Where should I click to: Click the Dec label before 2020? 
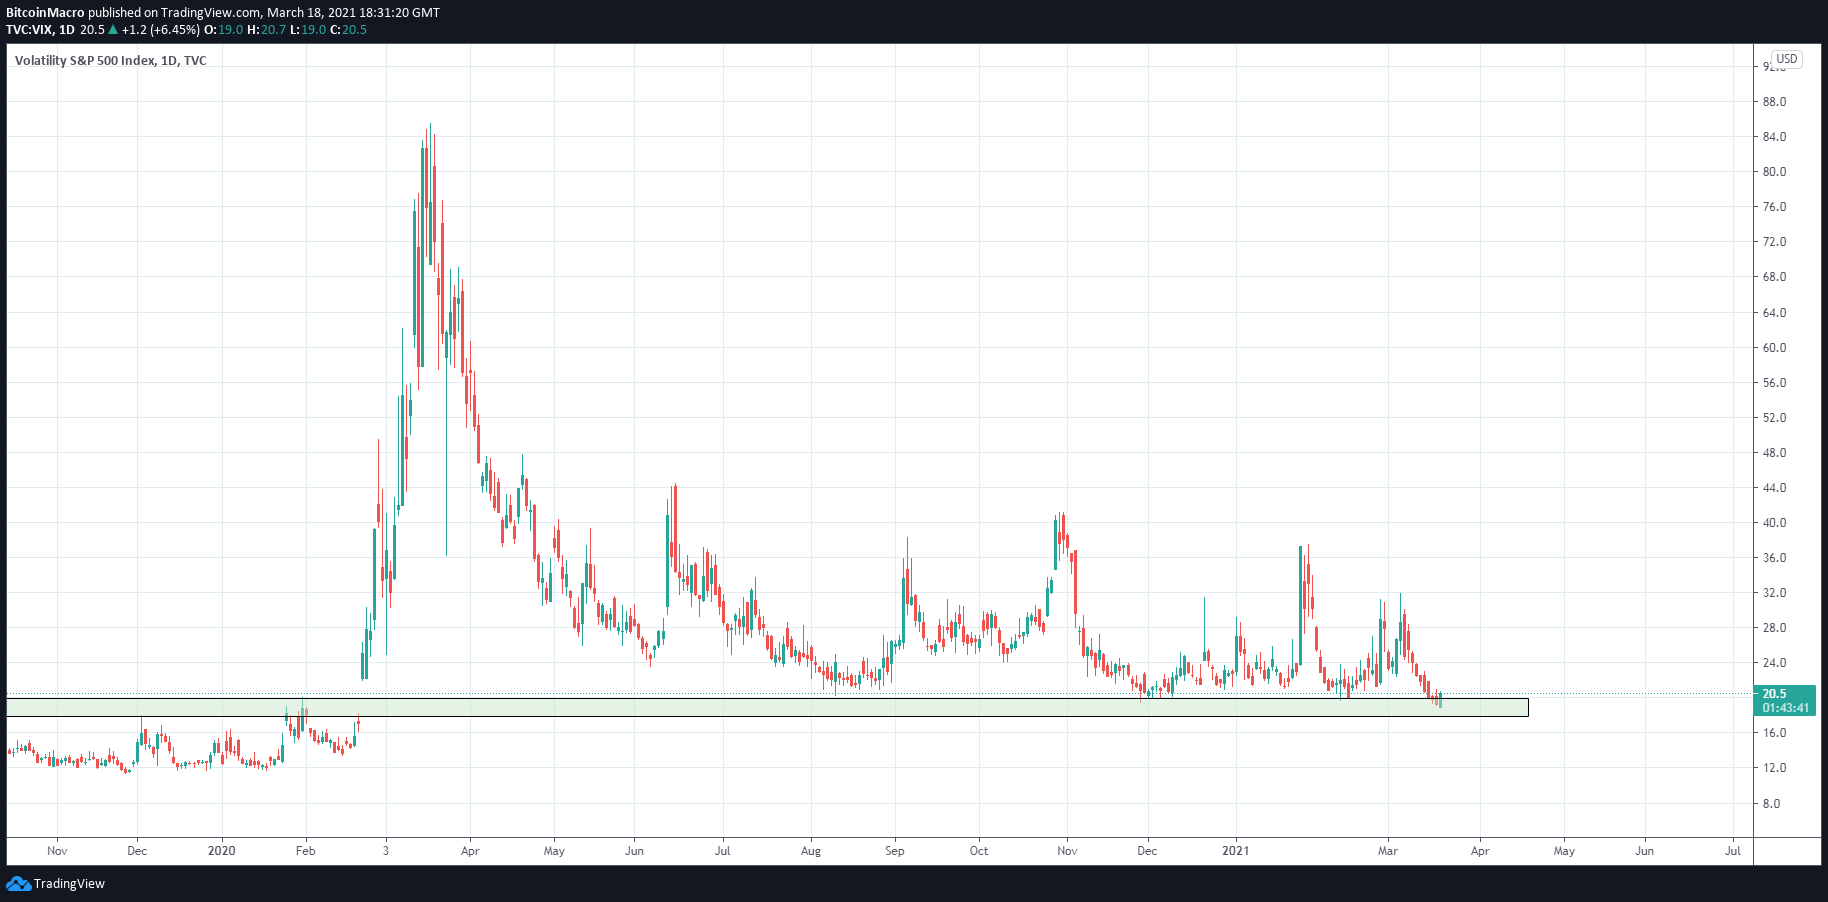click(137, 851)
